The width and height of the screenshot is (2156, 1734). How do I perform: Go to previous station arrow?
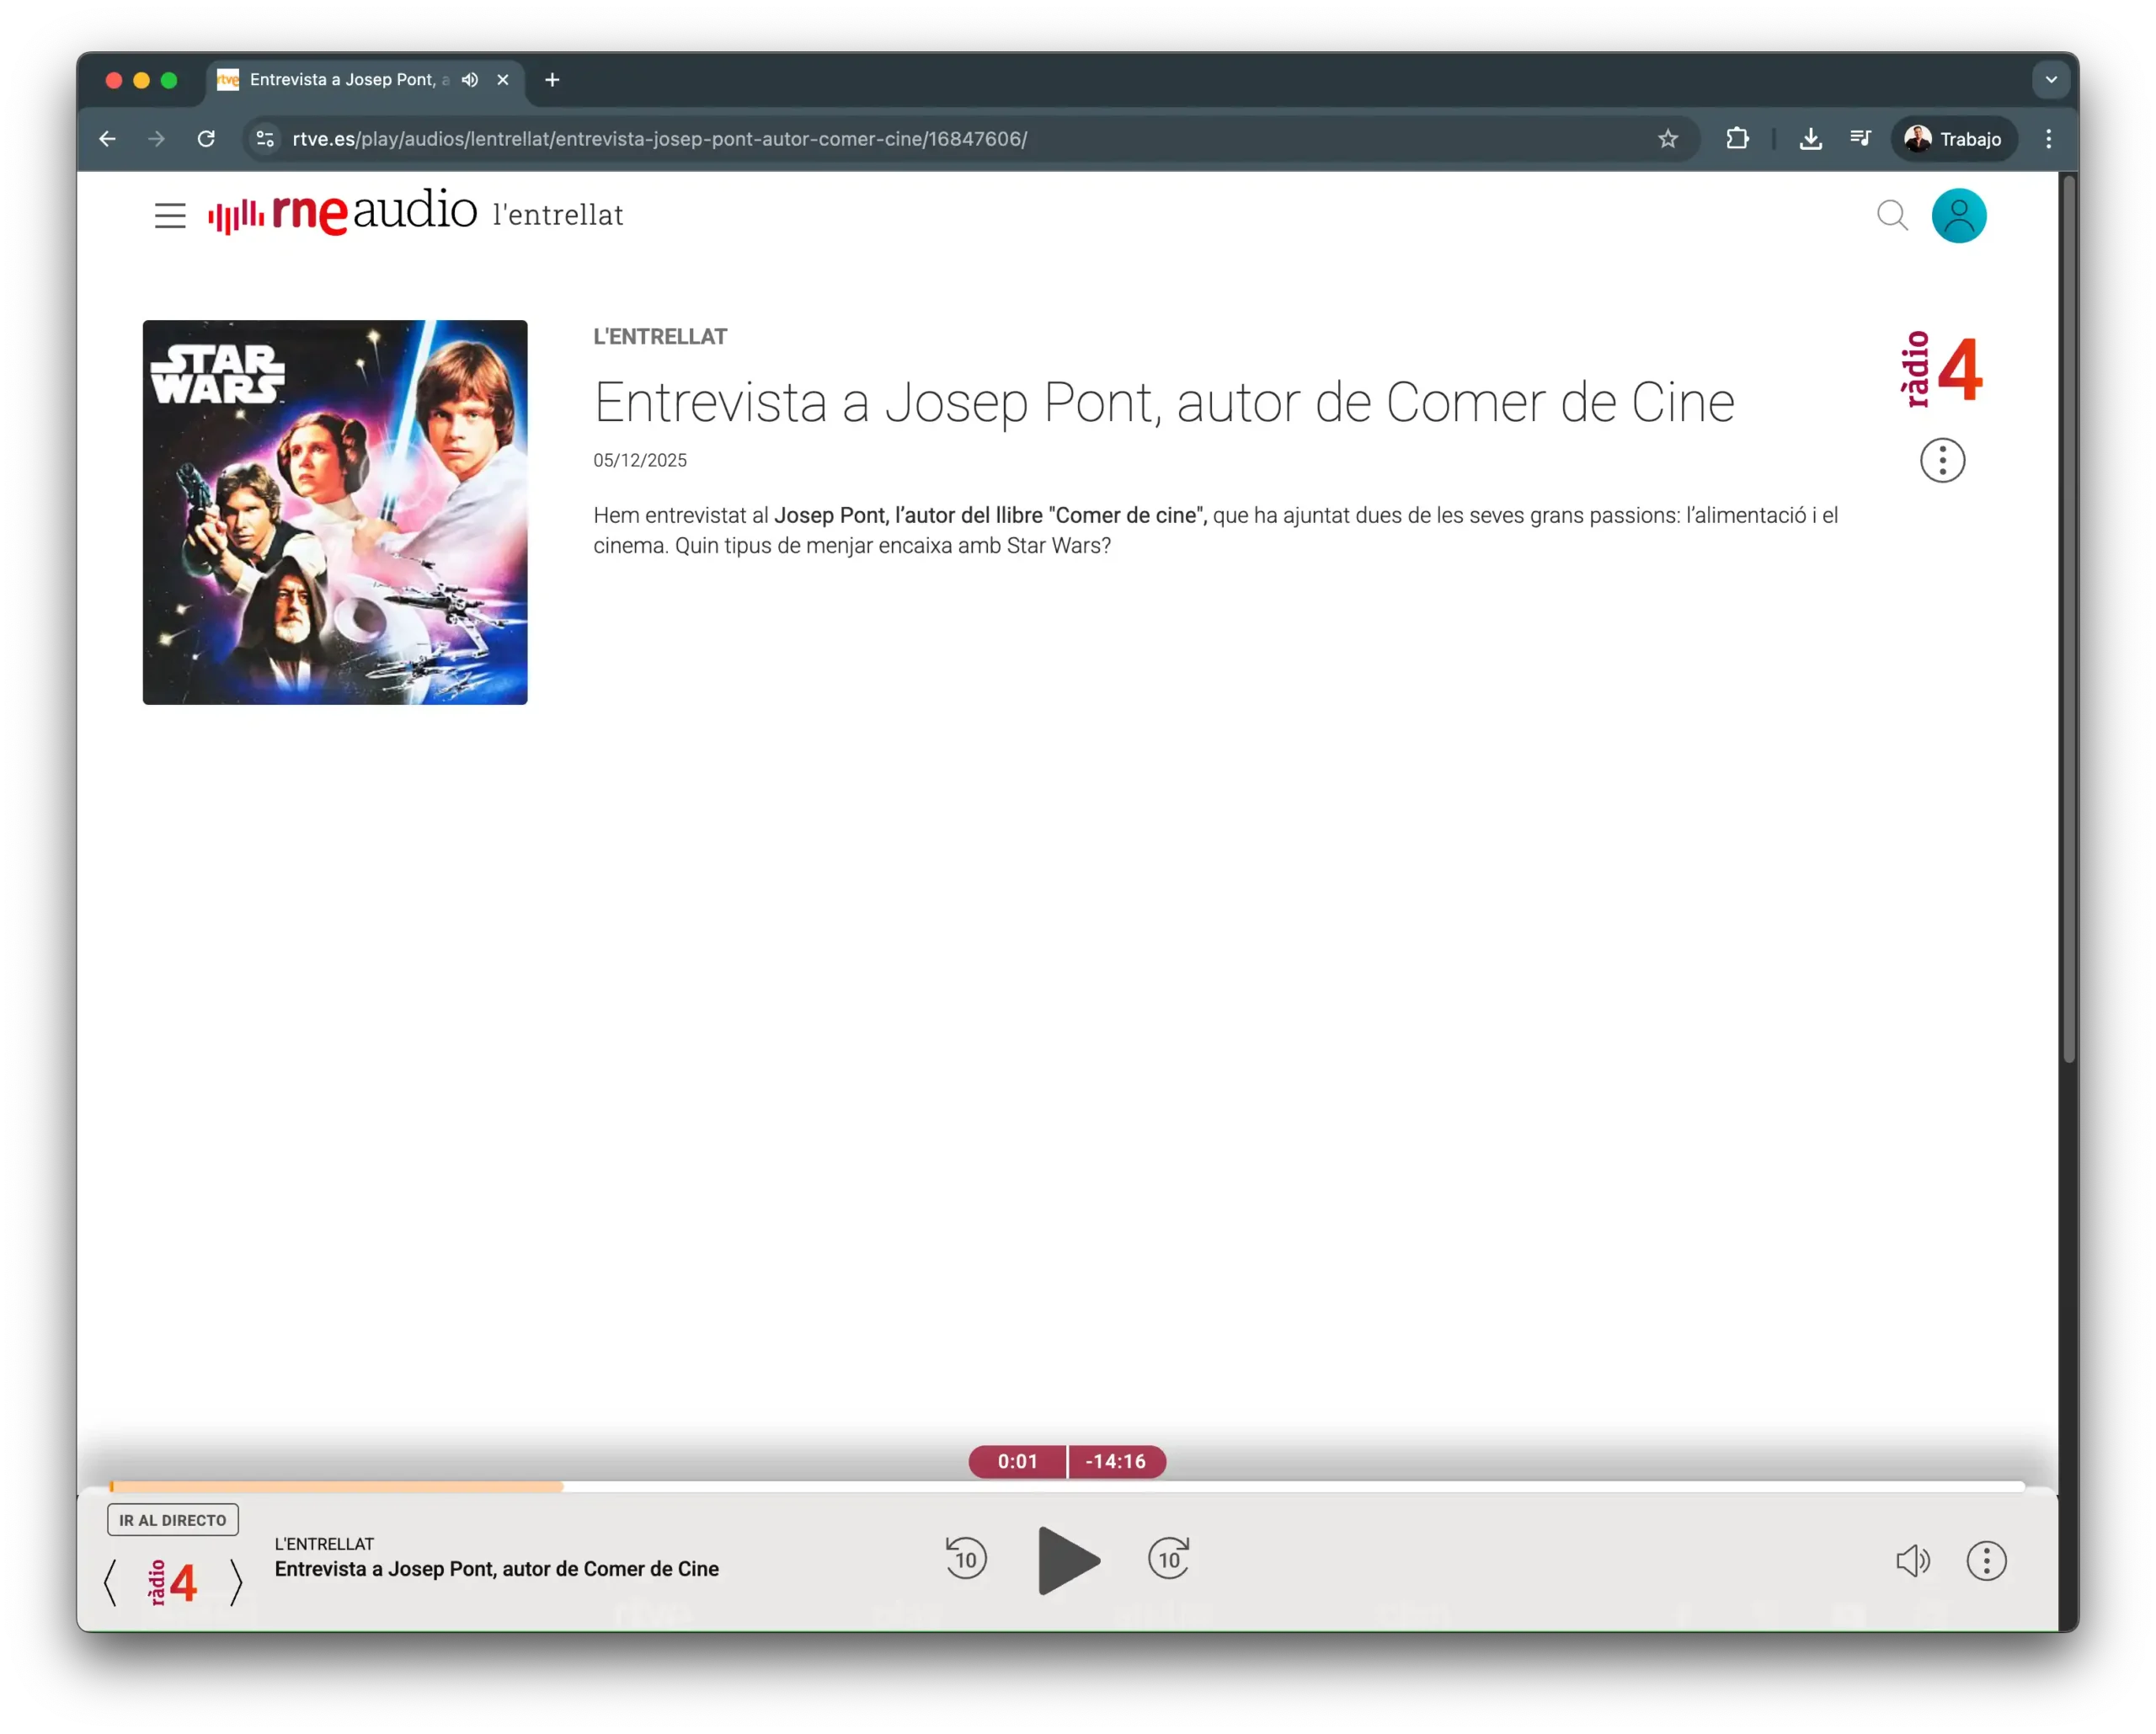coord(111,1583)
